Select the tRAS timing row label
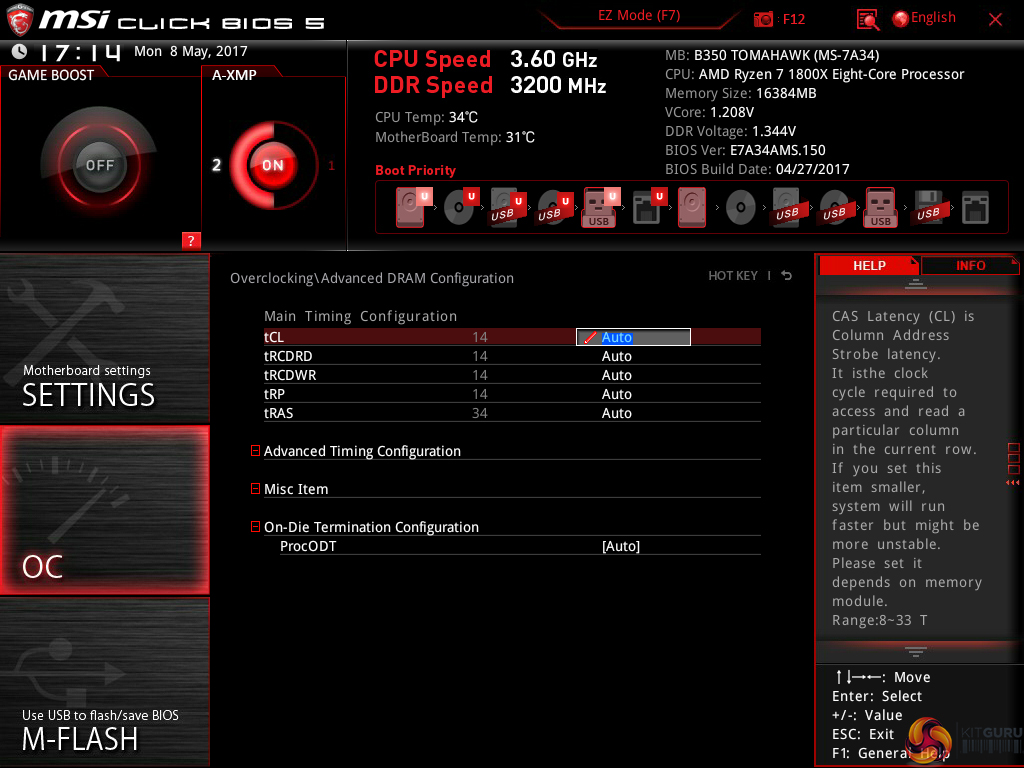1024x768 pixels. pos(278,413)
